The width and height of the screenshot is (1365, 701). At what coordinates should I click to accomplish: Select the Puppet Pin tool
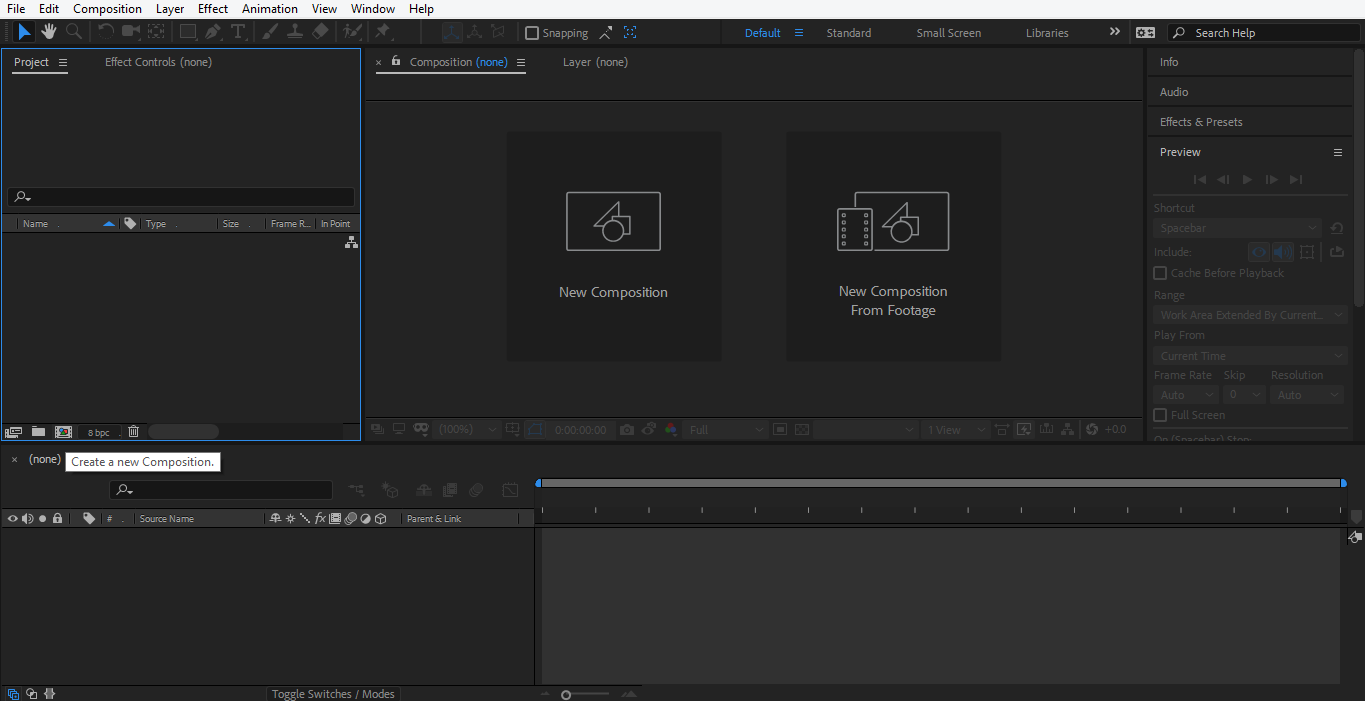click(382, 32)
